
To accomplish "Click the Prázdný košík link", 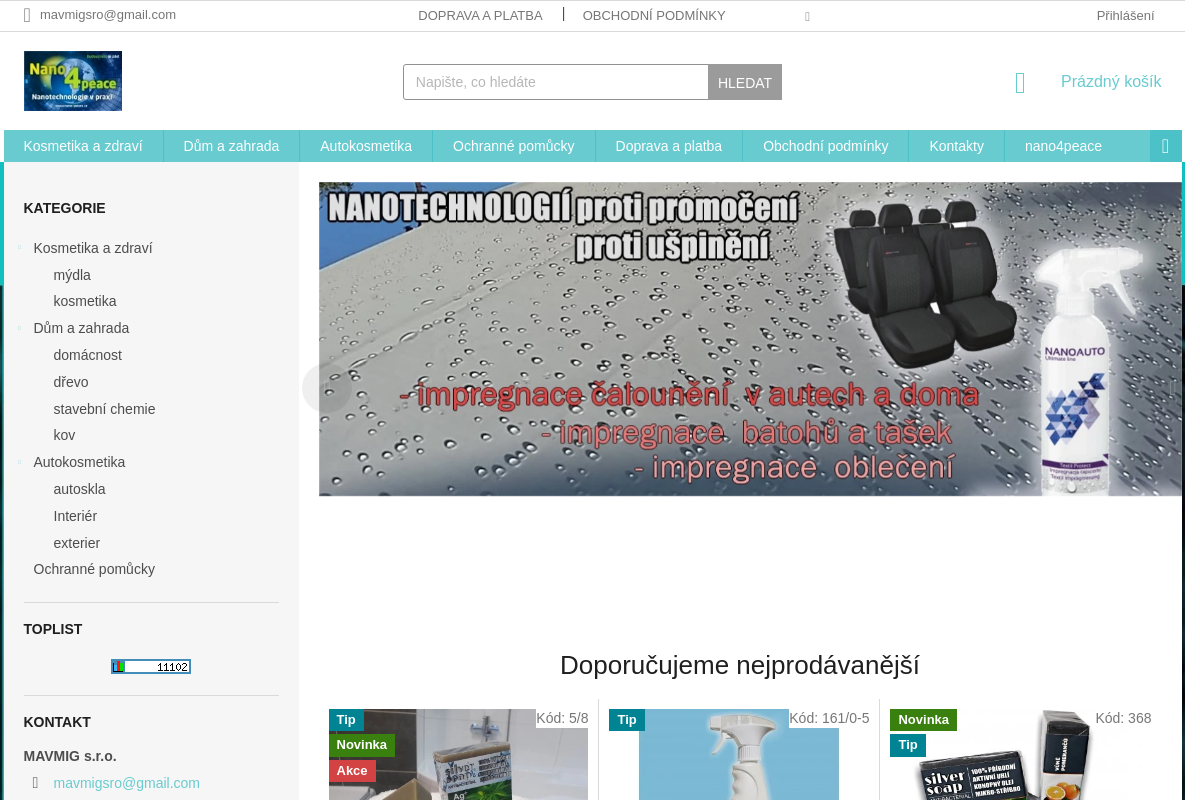I will point(1111,81).
